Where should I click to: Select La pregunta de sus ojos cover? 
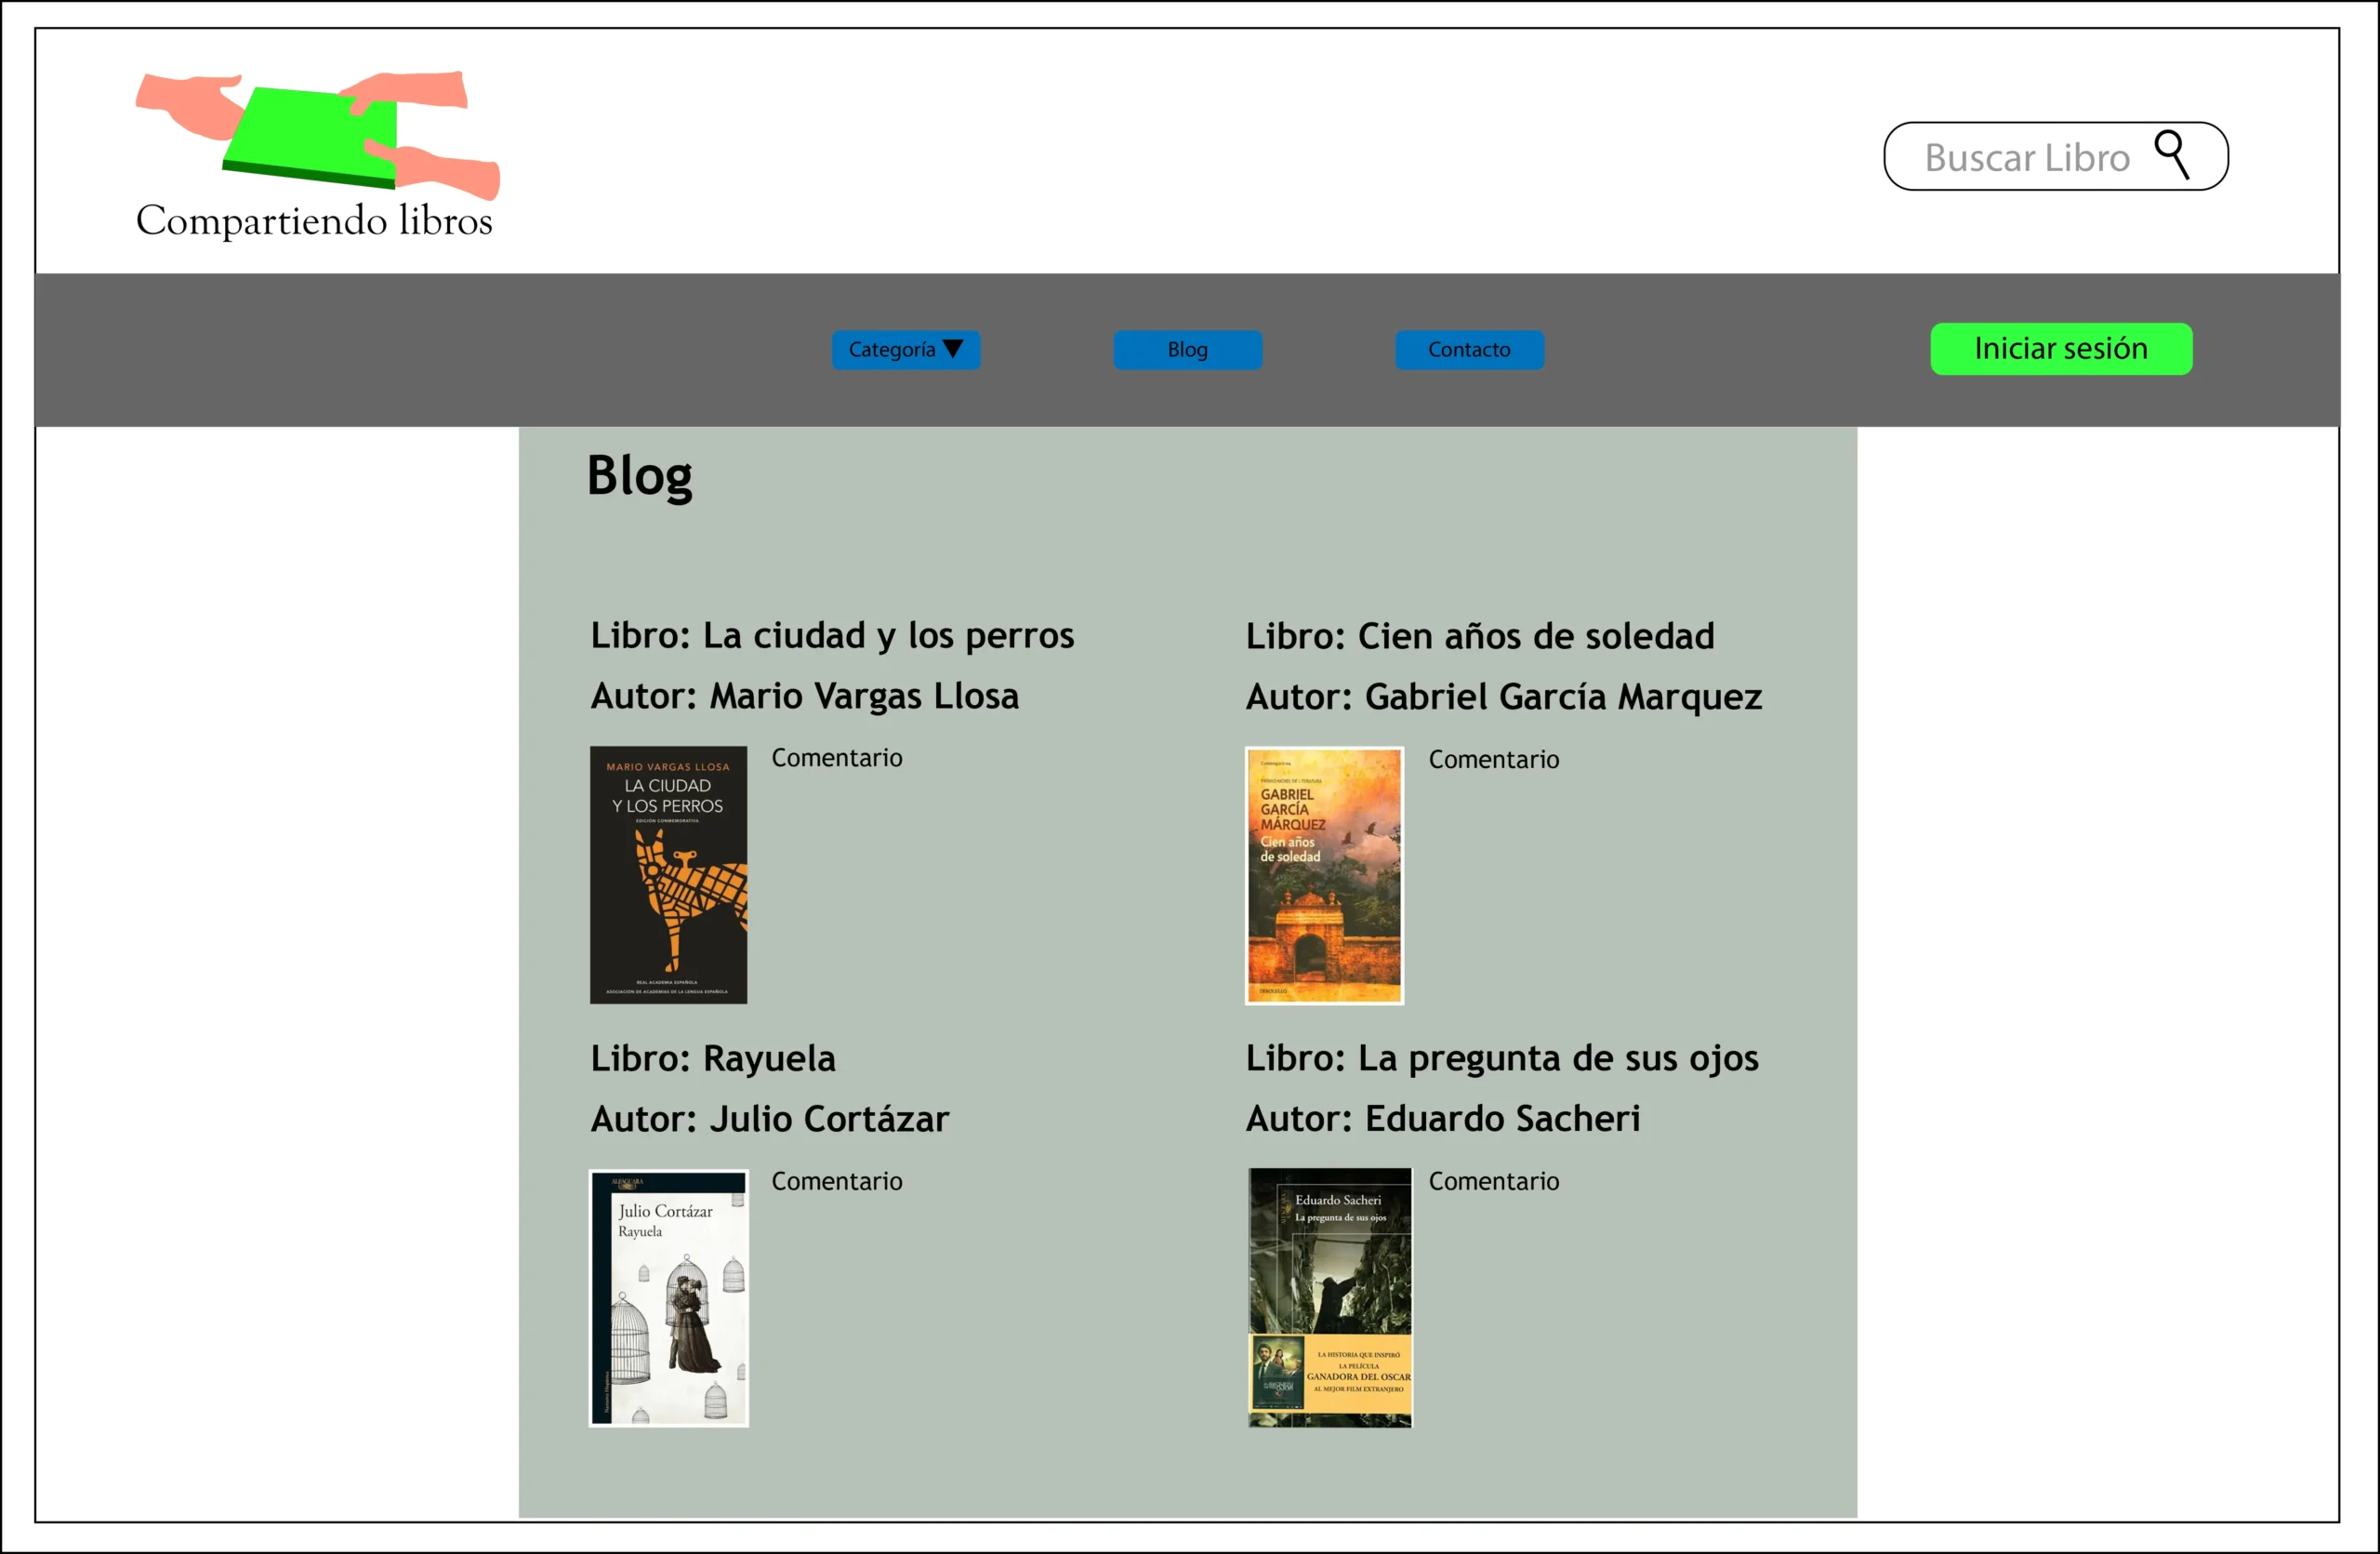point(1329,1297)
